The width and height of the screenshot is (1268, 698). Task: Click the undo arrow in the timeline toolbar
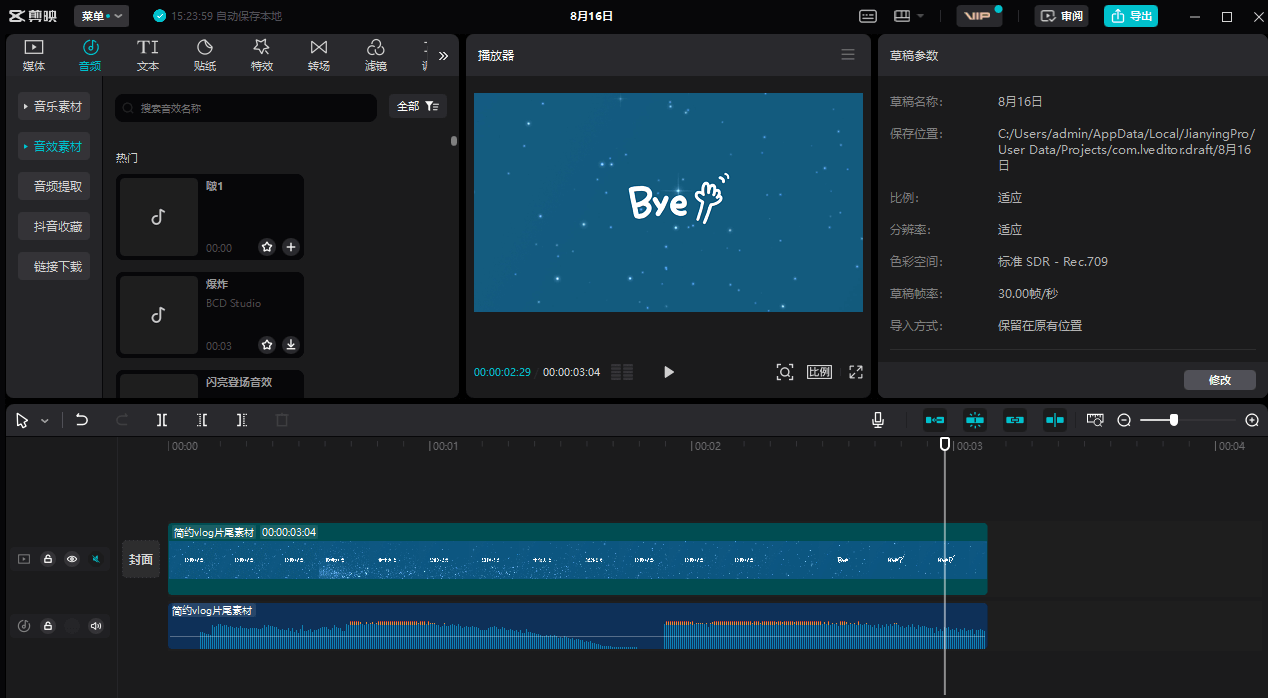tap(81, 420)
